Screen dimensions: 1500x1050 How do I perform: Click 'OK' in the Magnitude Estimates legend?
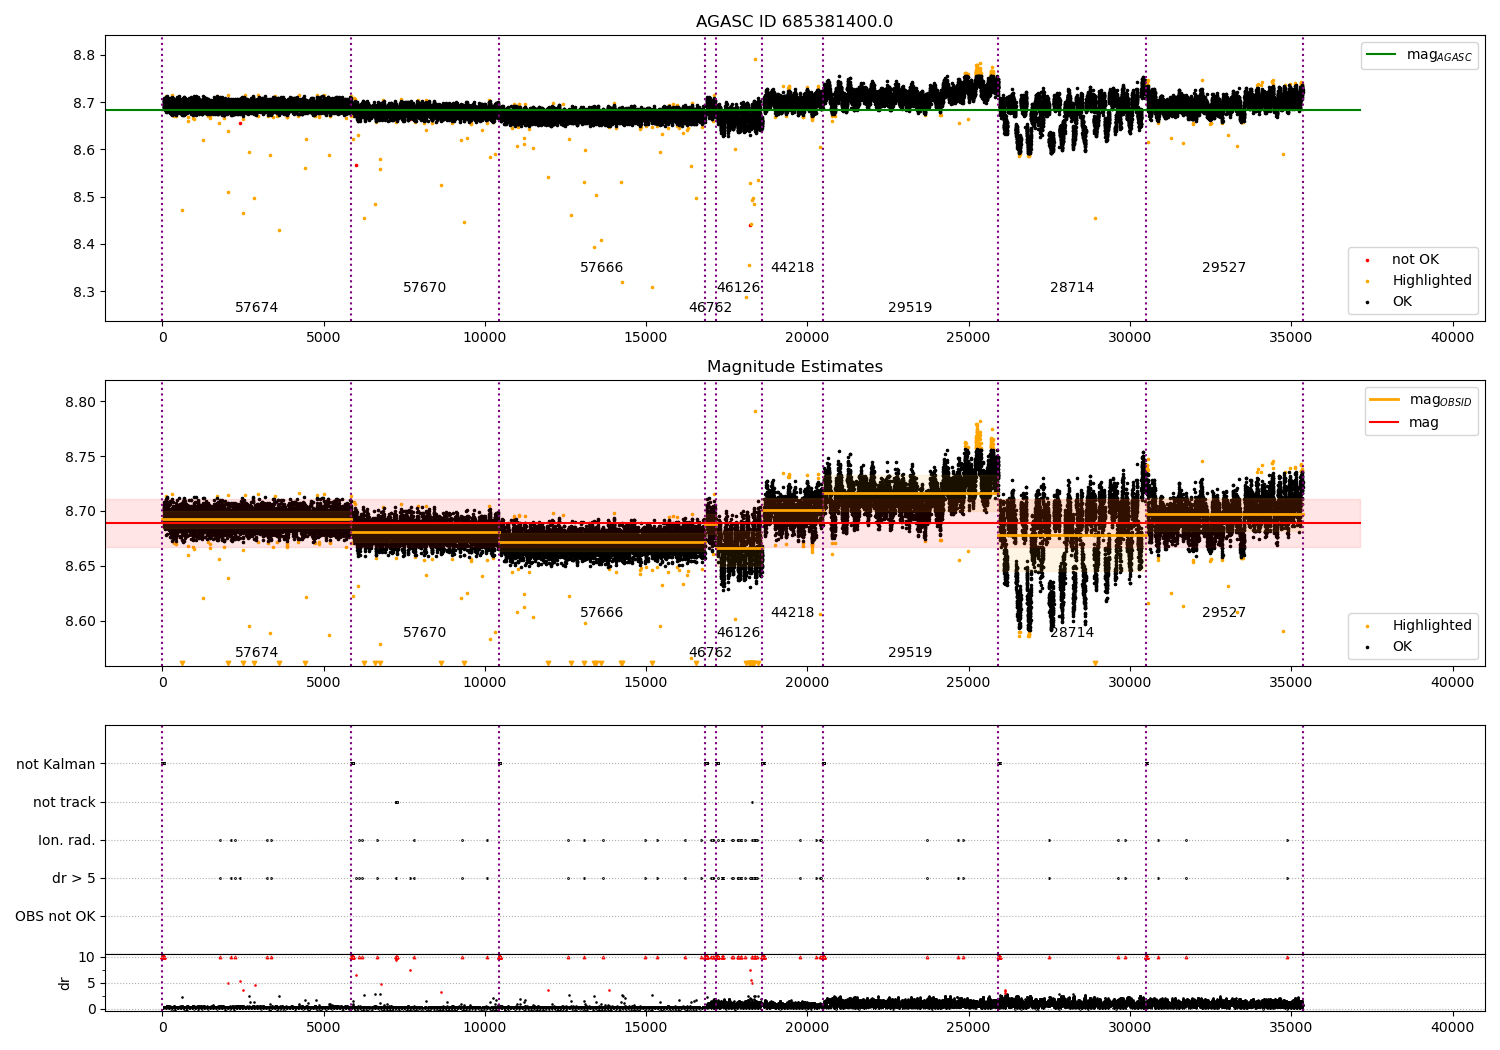point(1402,647)
